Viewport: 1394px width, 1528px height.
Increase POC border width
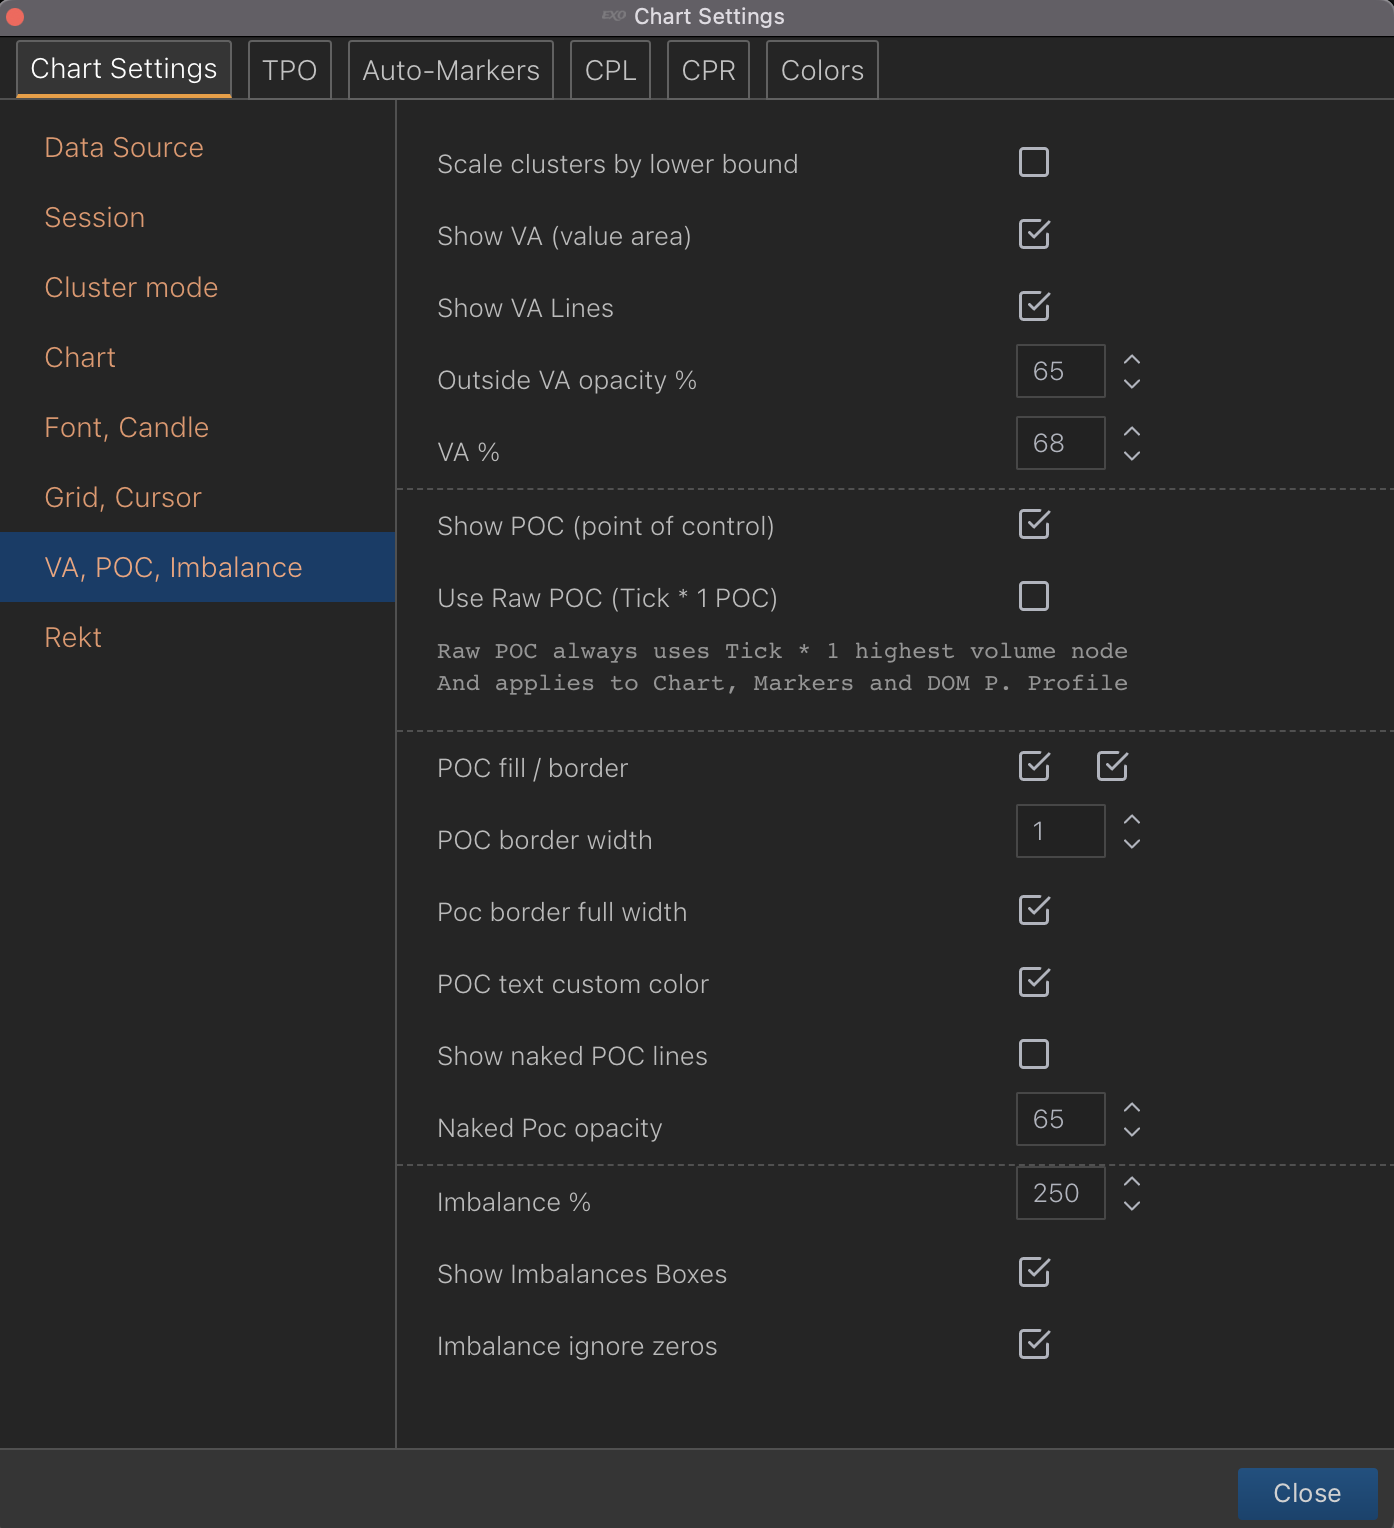pyautogui.click(x=1132, y=819)
